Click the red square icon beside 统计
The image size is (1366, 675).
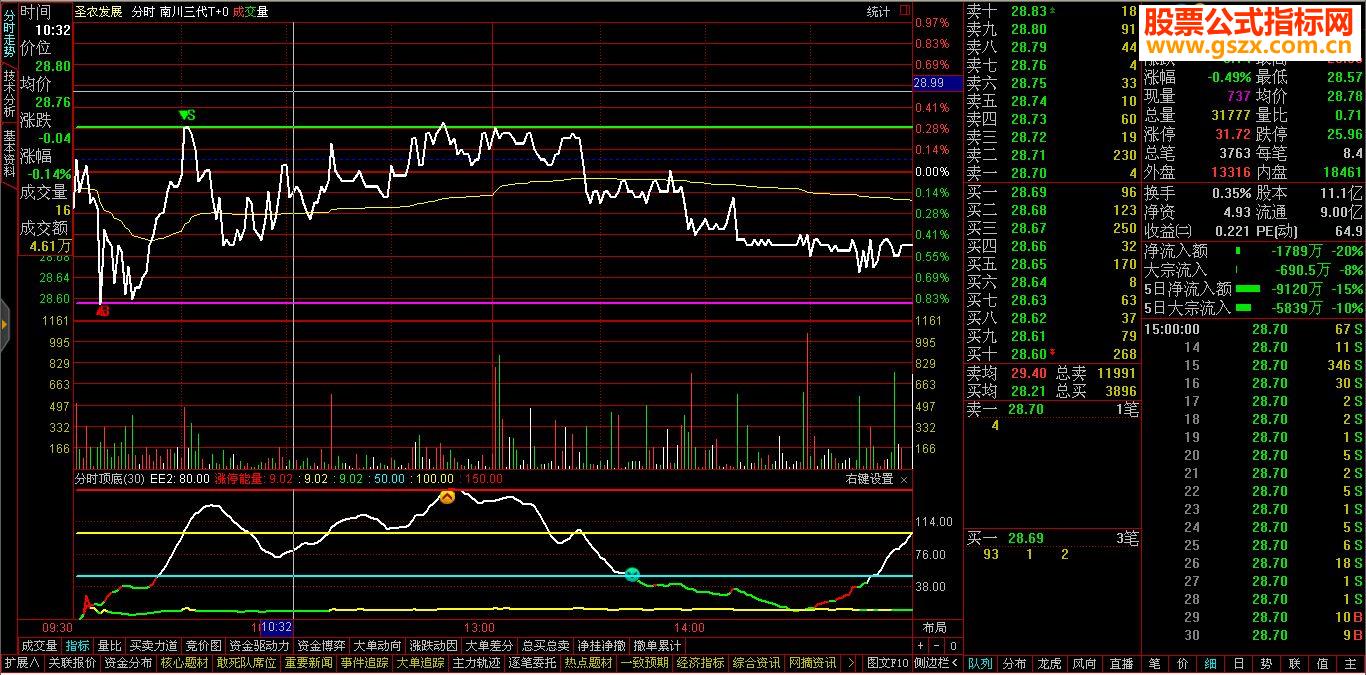(904, 12)
